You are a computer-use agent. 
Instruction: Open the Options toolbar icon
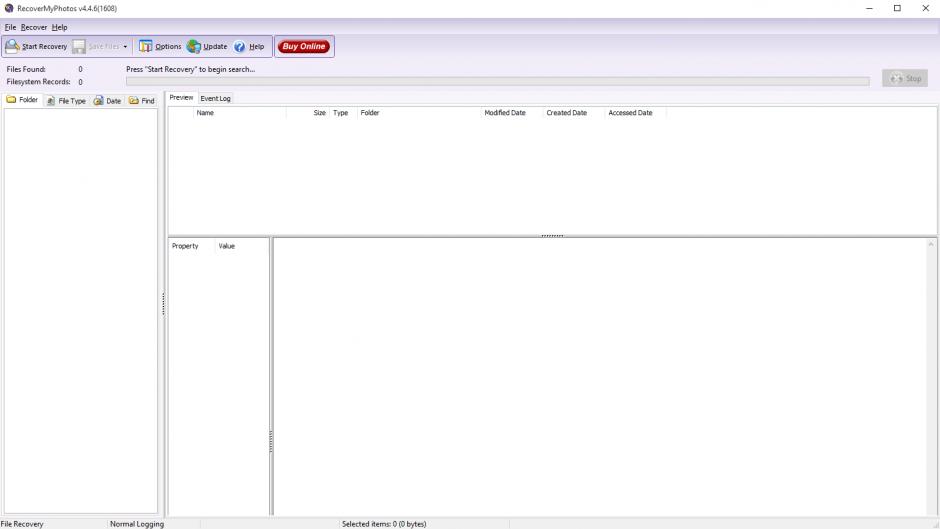[x=146, y=46]
